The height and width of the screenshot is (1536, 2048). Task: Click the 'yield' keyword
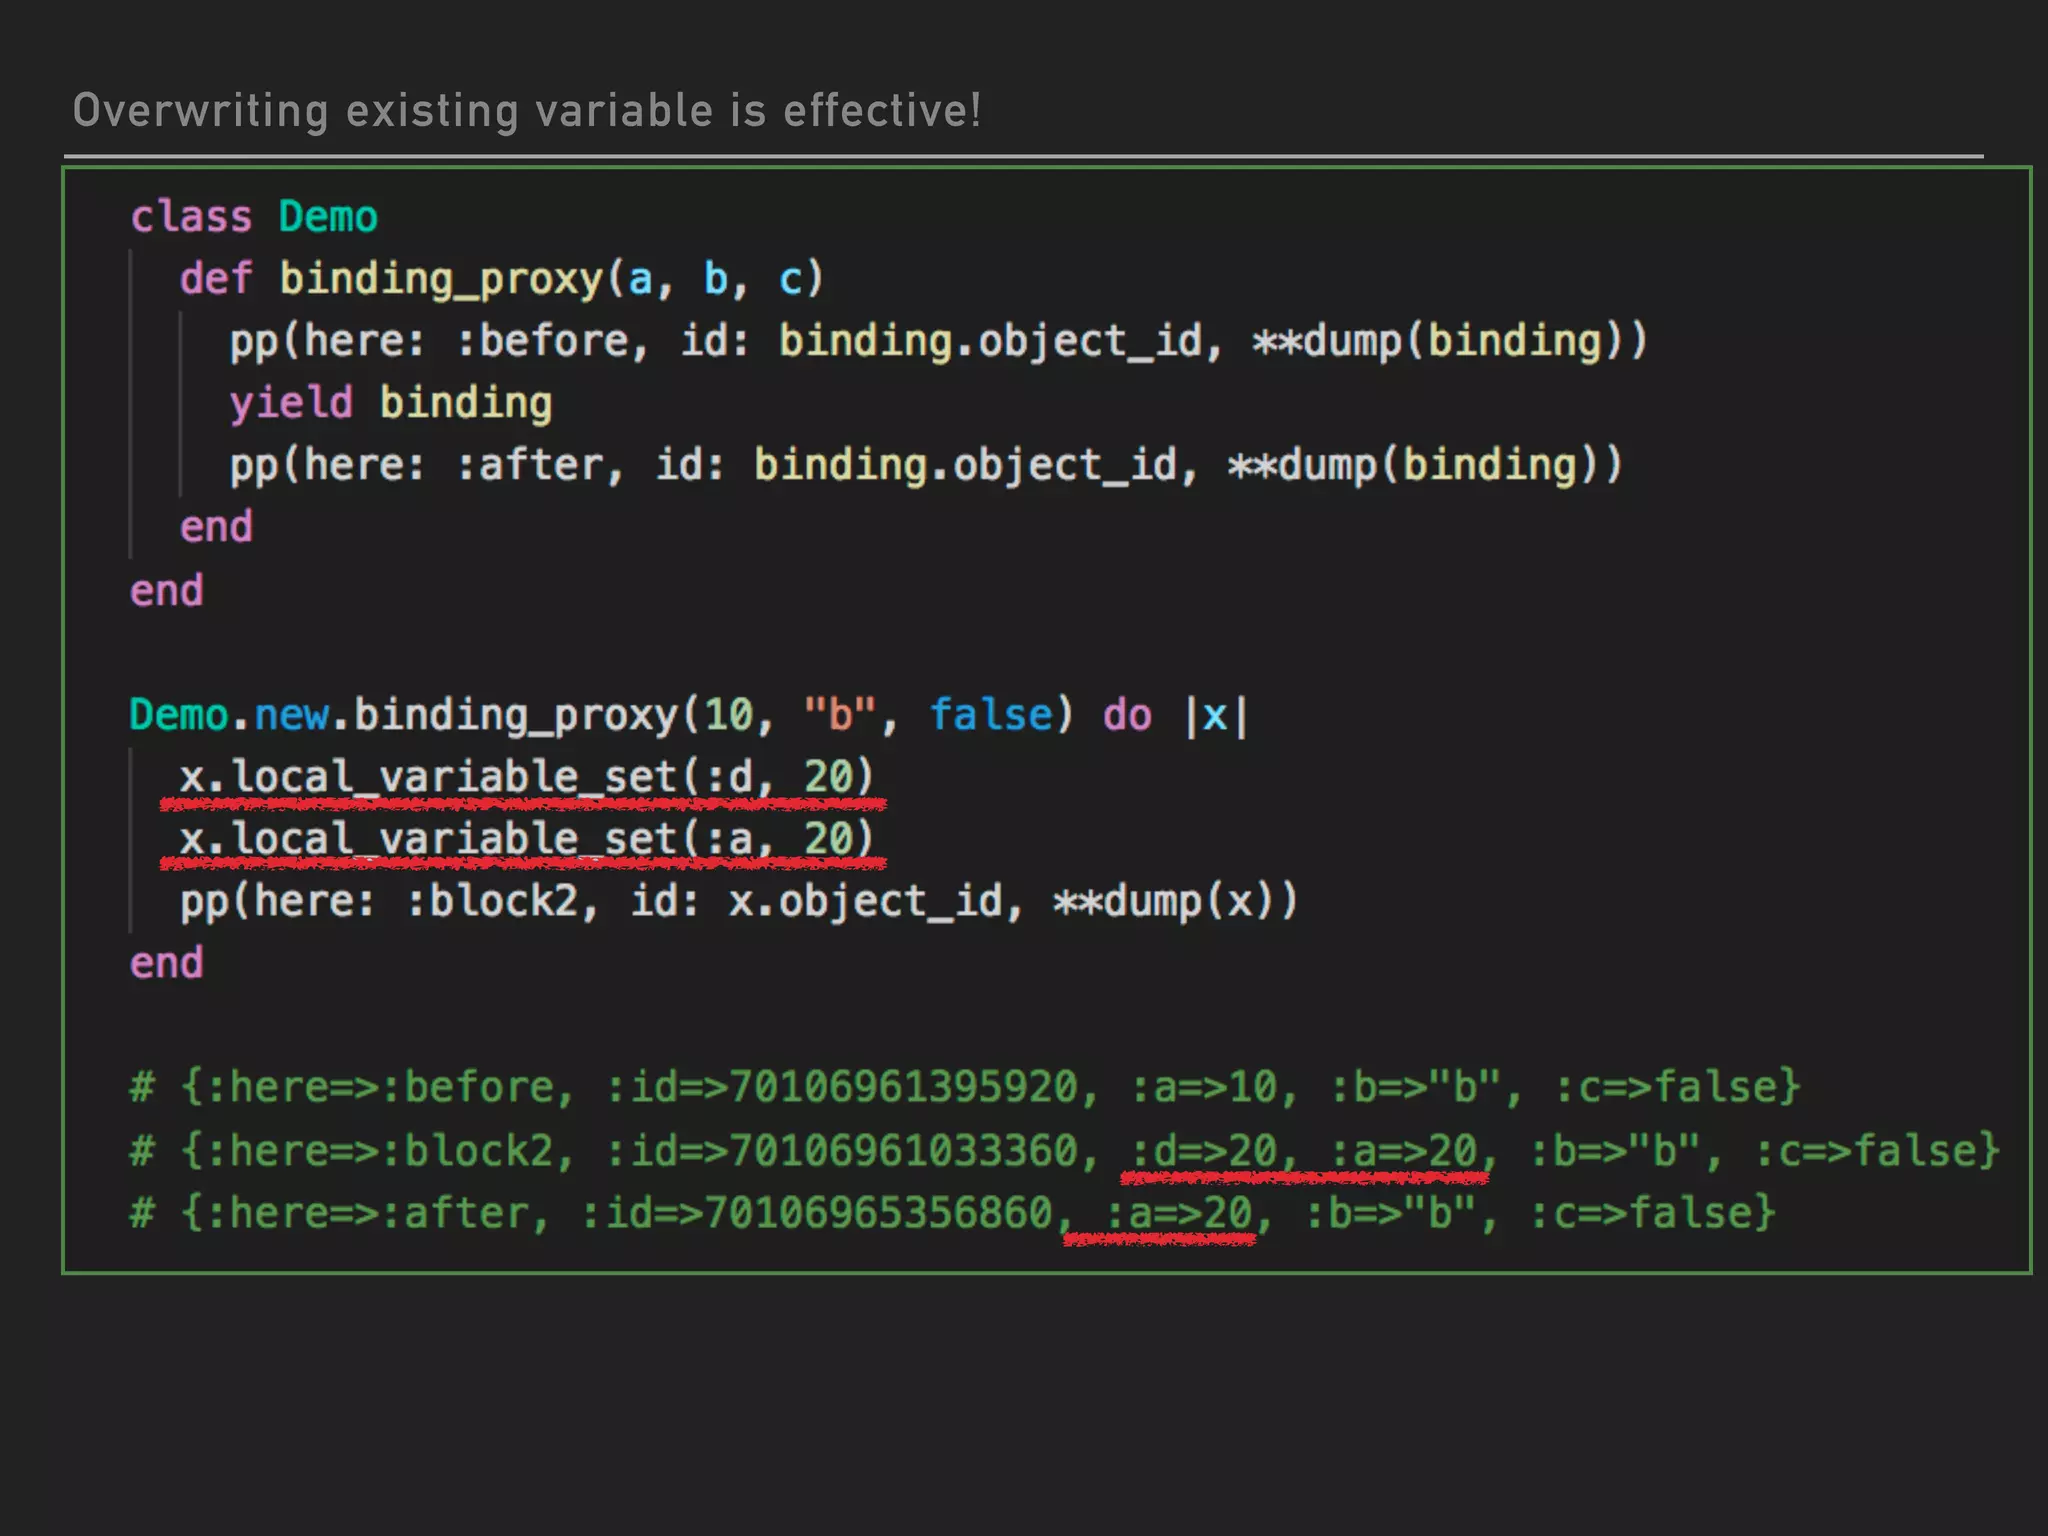(291, 403)
